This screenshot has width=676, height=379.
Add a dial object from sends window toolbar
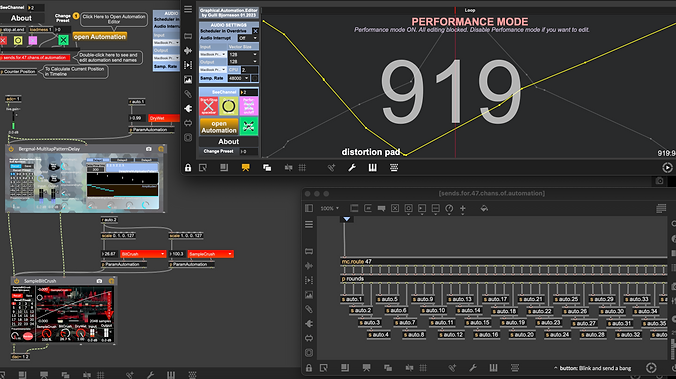click(449, 208)
